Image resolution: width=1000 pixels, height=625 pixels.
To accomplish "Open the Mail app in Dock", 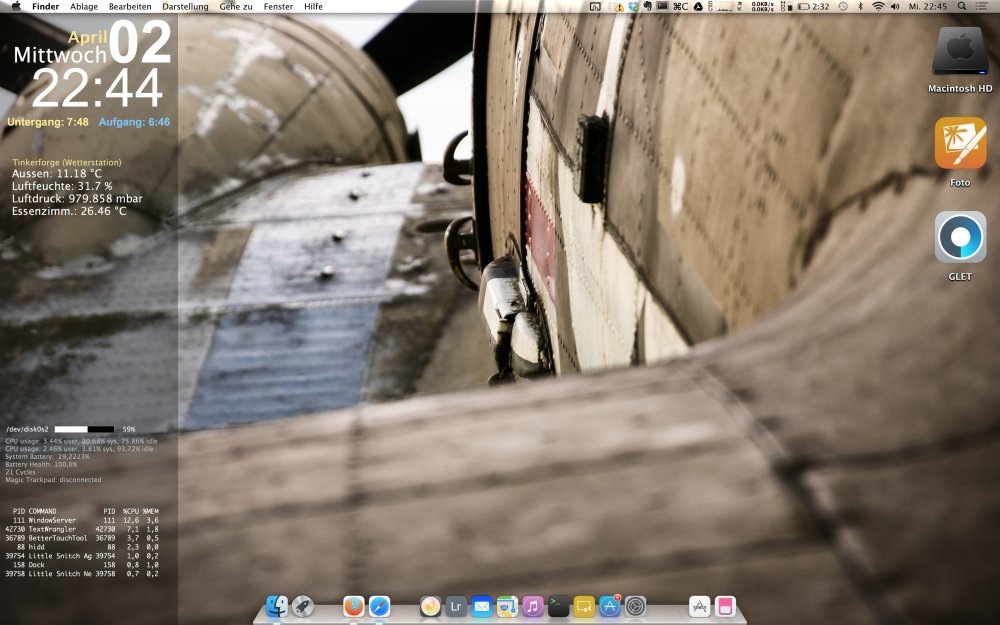I will [482, 606].
